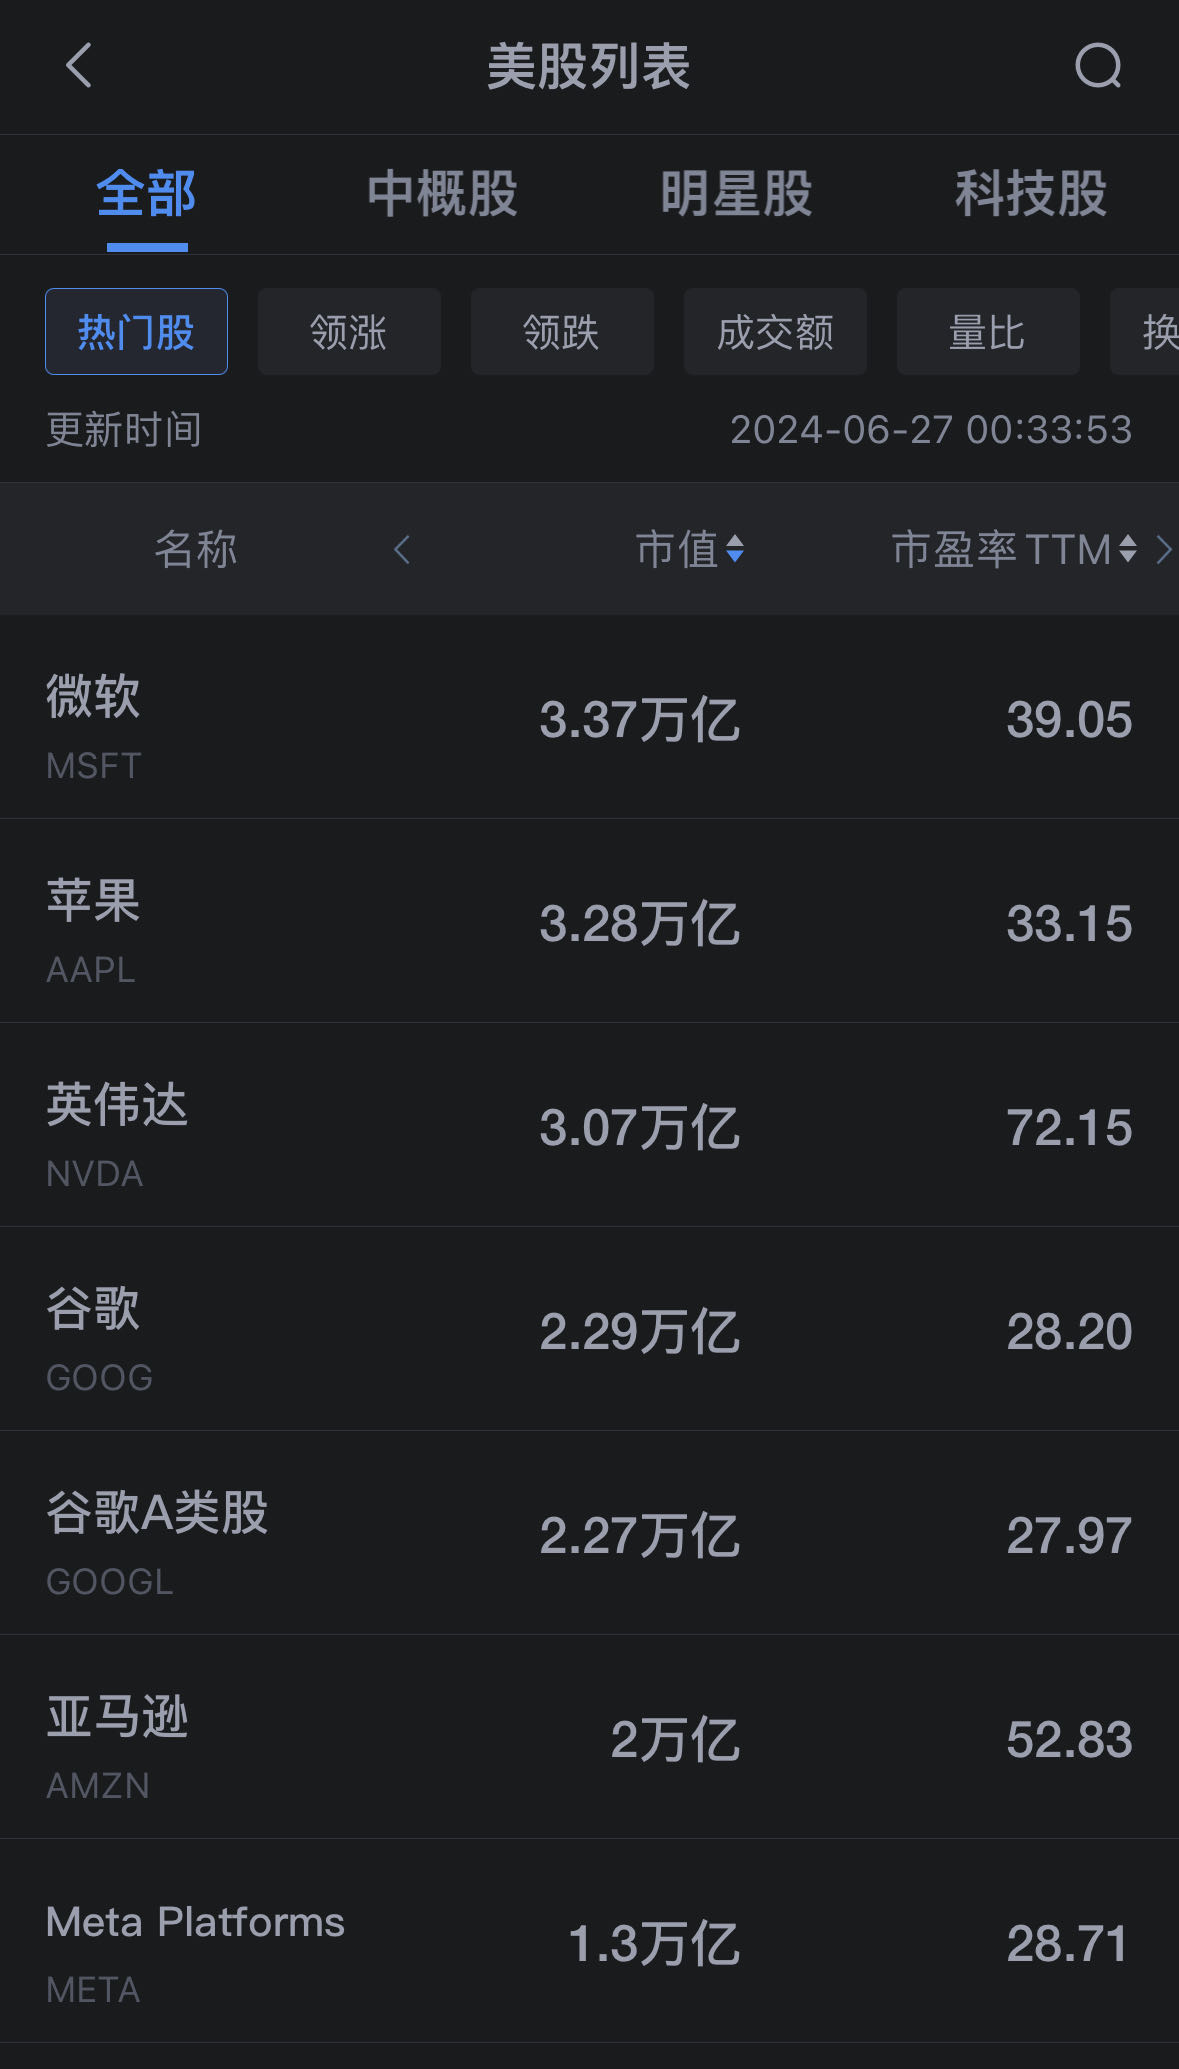Viewport: 1179px width, 2069px height.
Task: Select the 全部 tab
Action: coord(146,193)
